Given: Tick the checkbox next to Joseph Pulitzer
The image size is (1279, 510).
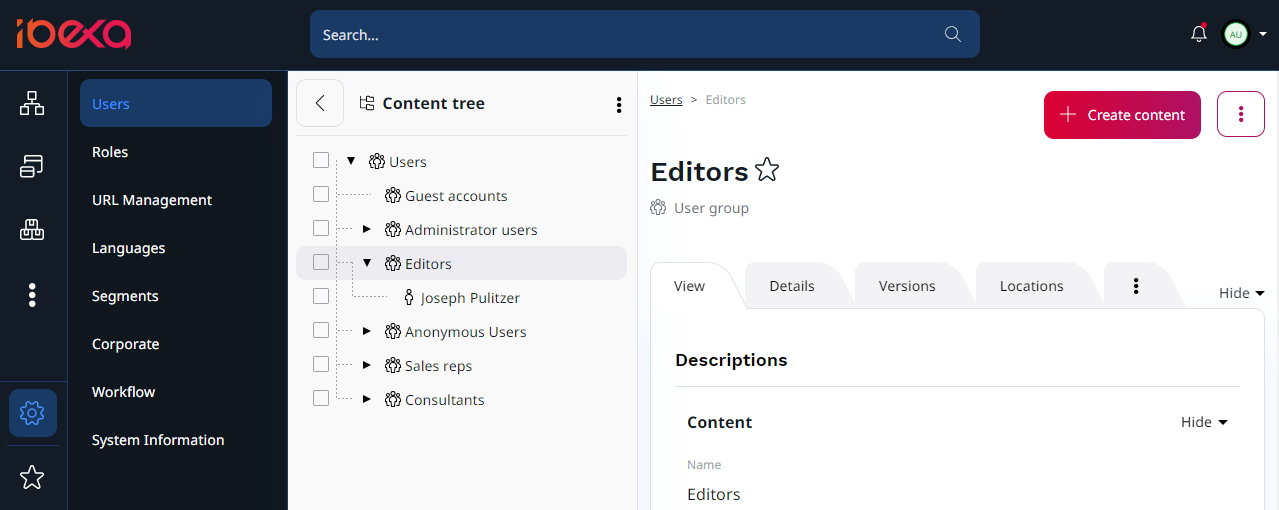Looking at the screenshot, I should [321, 296].
